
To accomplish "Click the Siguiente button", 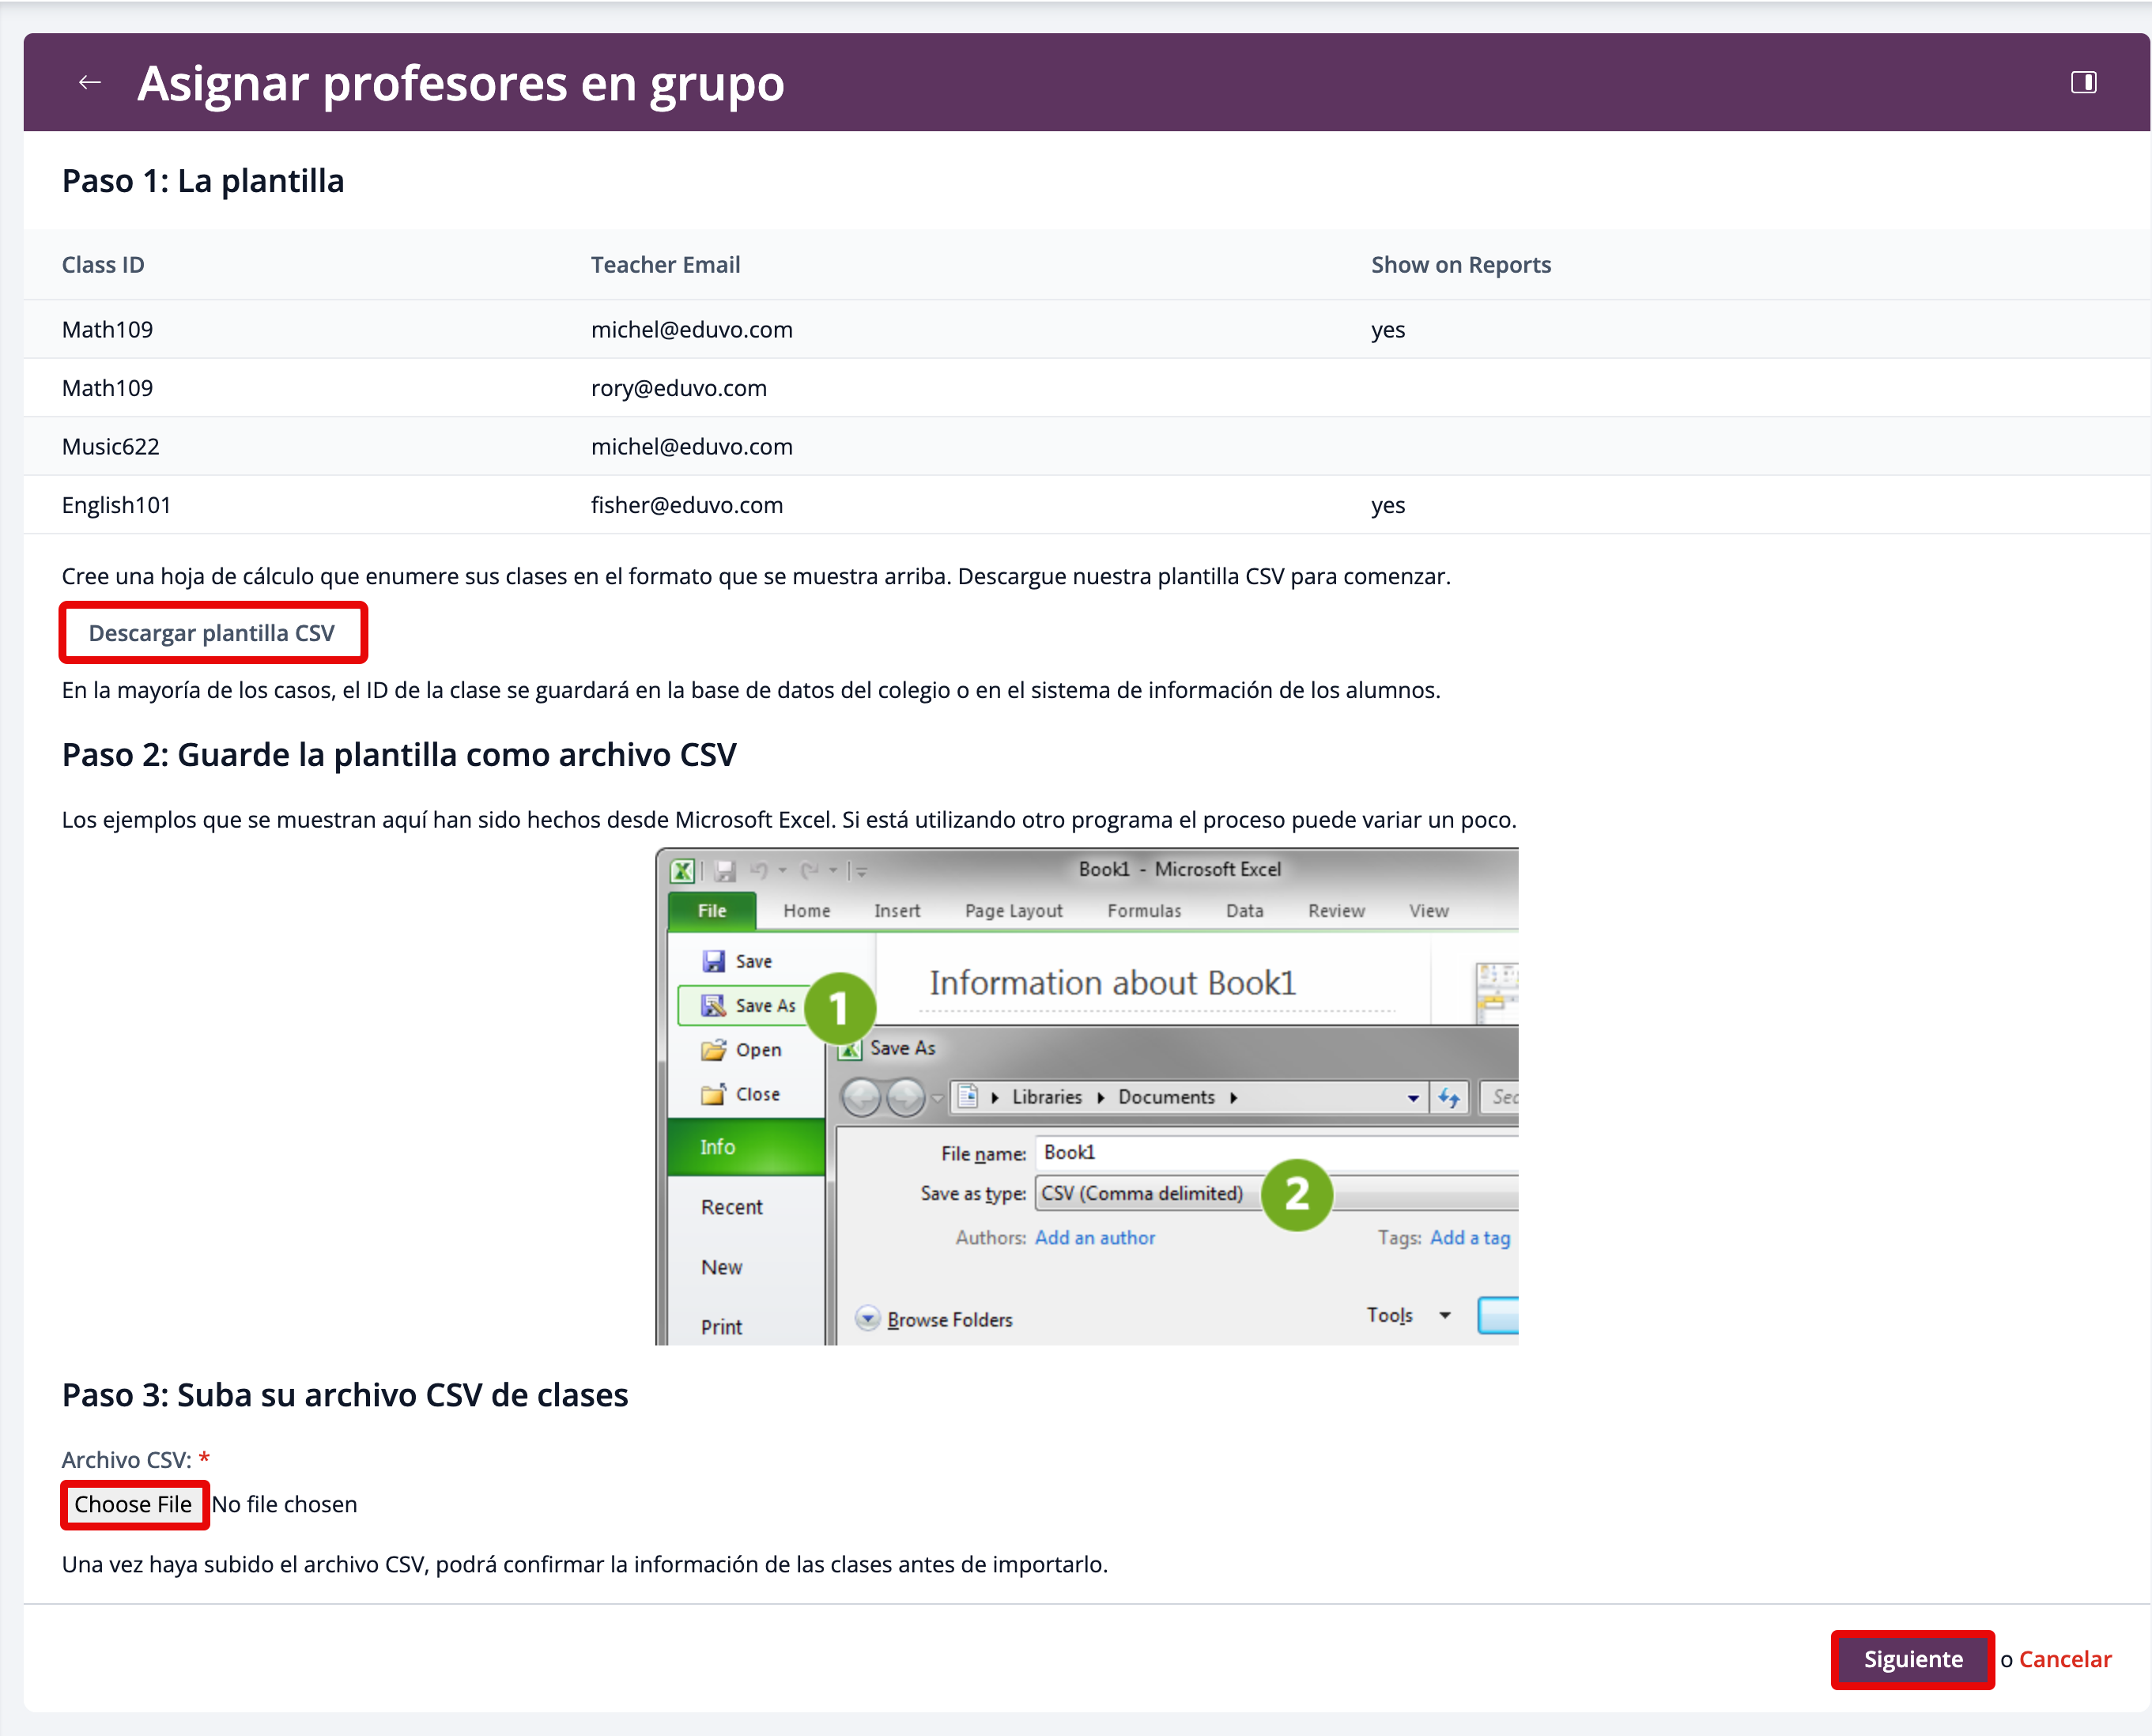I will click(1912, 1659).
